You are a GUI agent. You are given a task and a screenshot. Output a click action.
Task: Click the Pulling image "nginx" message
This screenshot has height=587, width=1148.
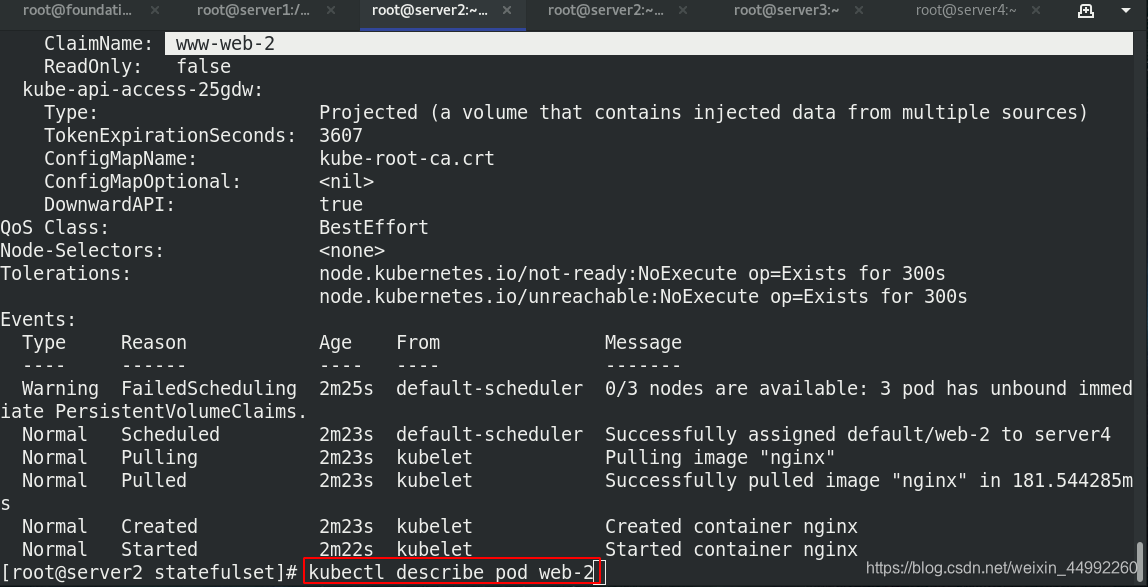720,457
